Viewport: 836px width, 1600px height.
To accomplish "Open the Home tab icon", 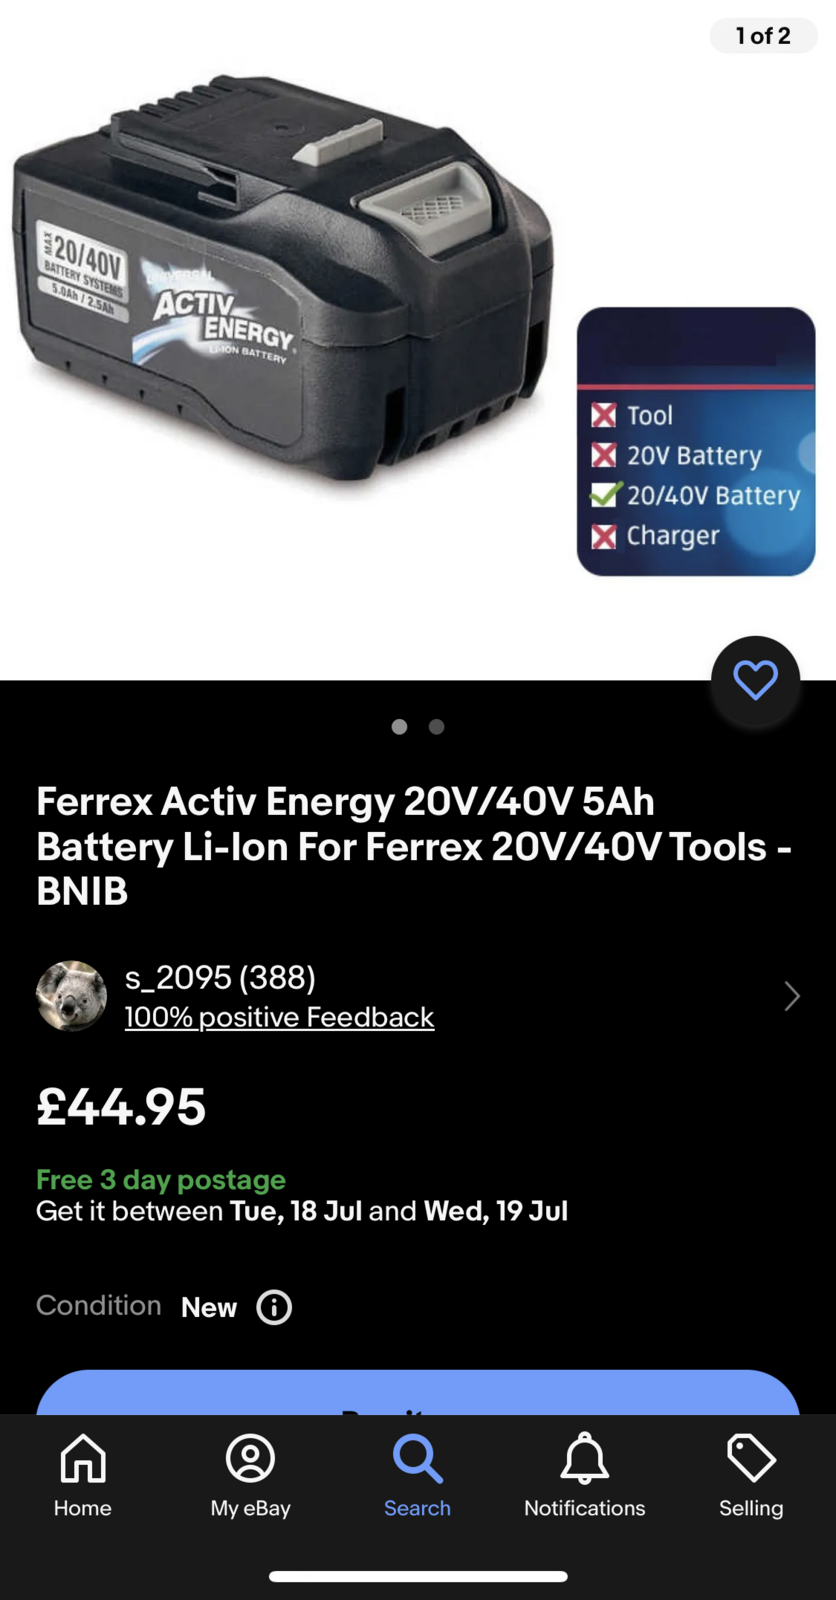I will (x=83, y=1459).
